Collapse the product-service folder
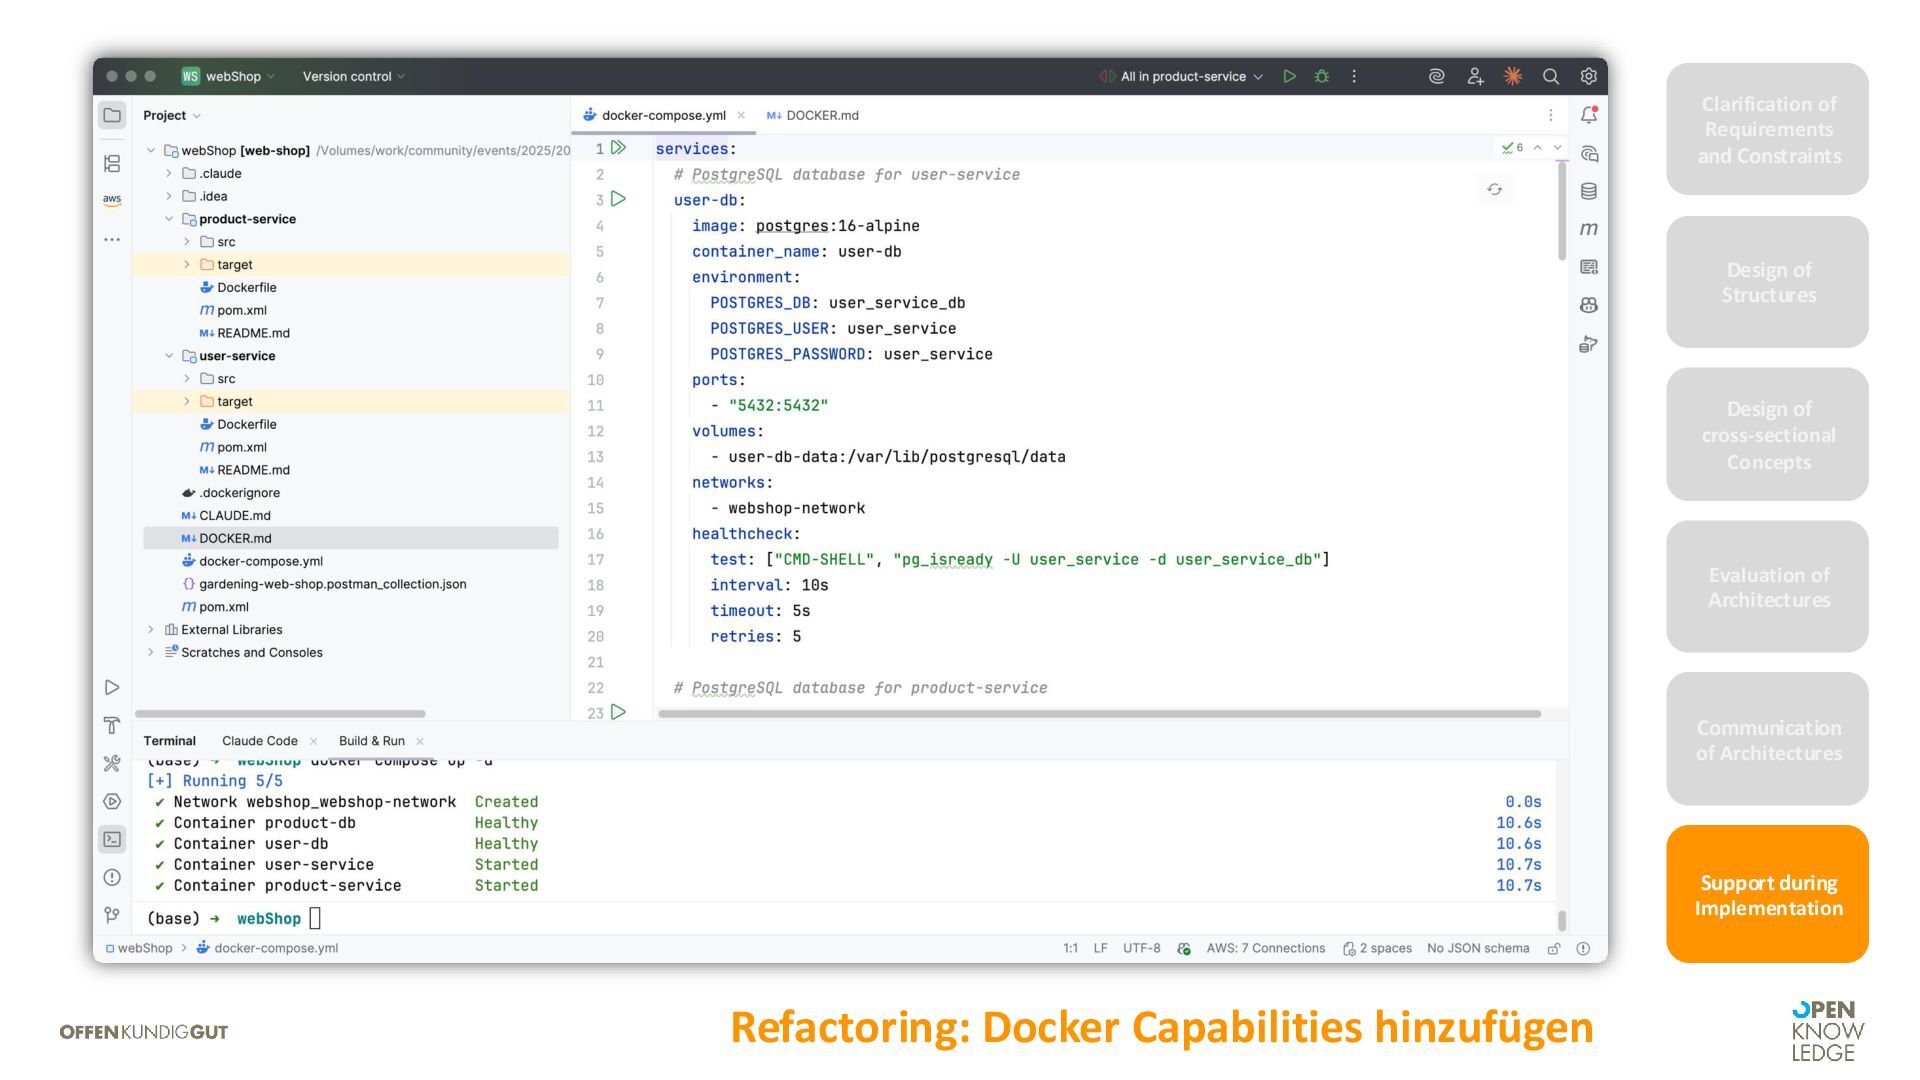Screen dimensions: 1920x1080 click(x=169, y=219)
